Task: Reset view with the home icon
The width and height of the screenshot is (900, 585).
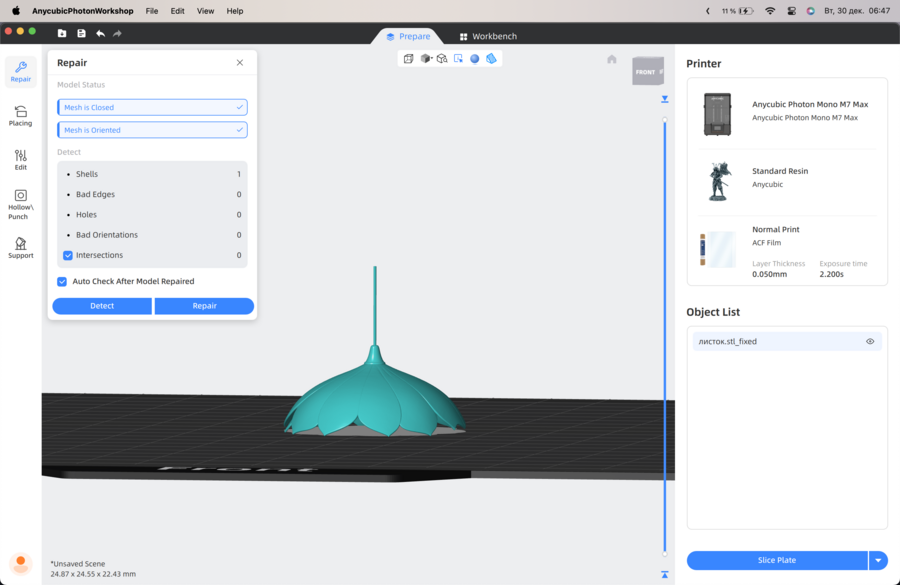Action: coord(612,59)
